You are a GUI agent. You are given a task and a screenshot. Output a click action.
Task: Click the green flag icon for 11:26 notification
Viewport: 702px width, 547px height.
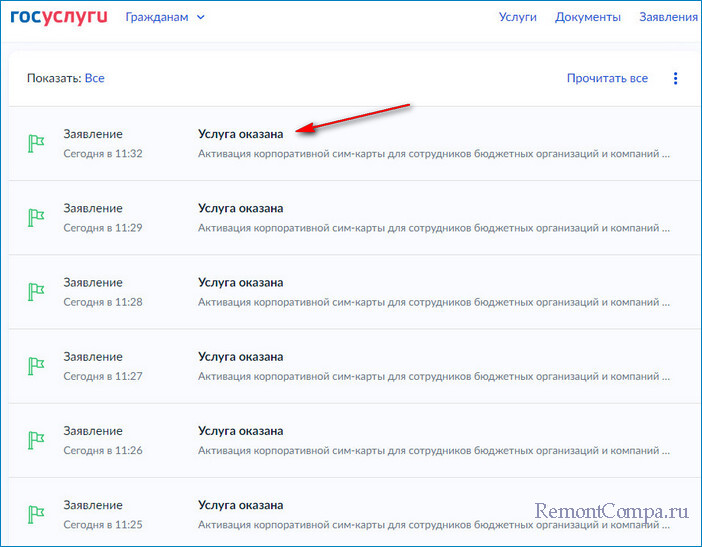(36, 440)
